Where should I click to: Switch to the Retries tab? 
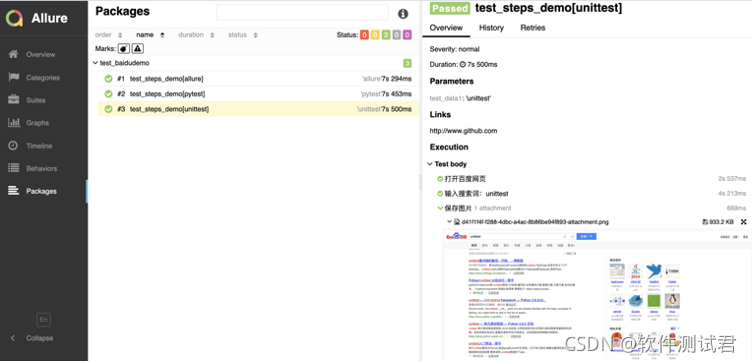[x=533, y=28]
